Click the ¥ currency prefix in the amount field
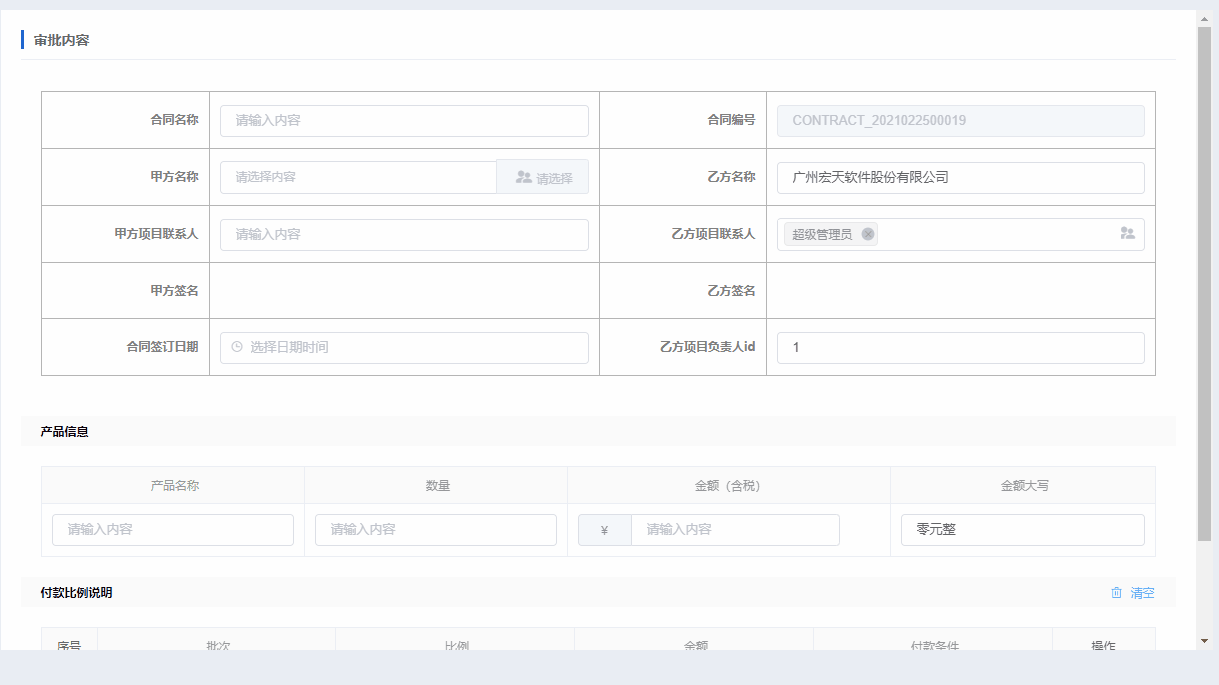The height and width of the screenshot is (685, 1219). 604,530
